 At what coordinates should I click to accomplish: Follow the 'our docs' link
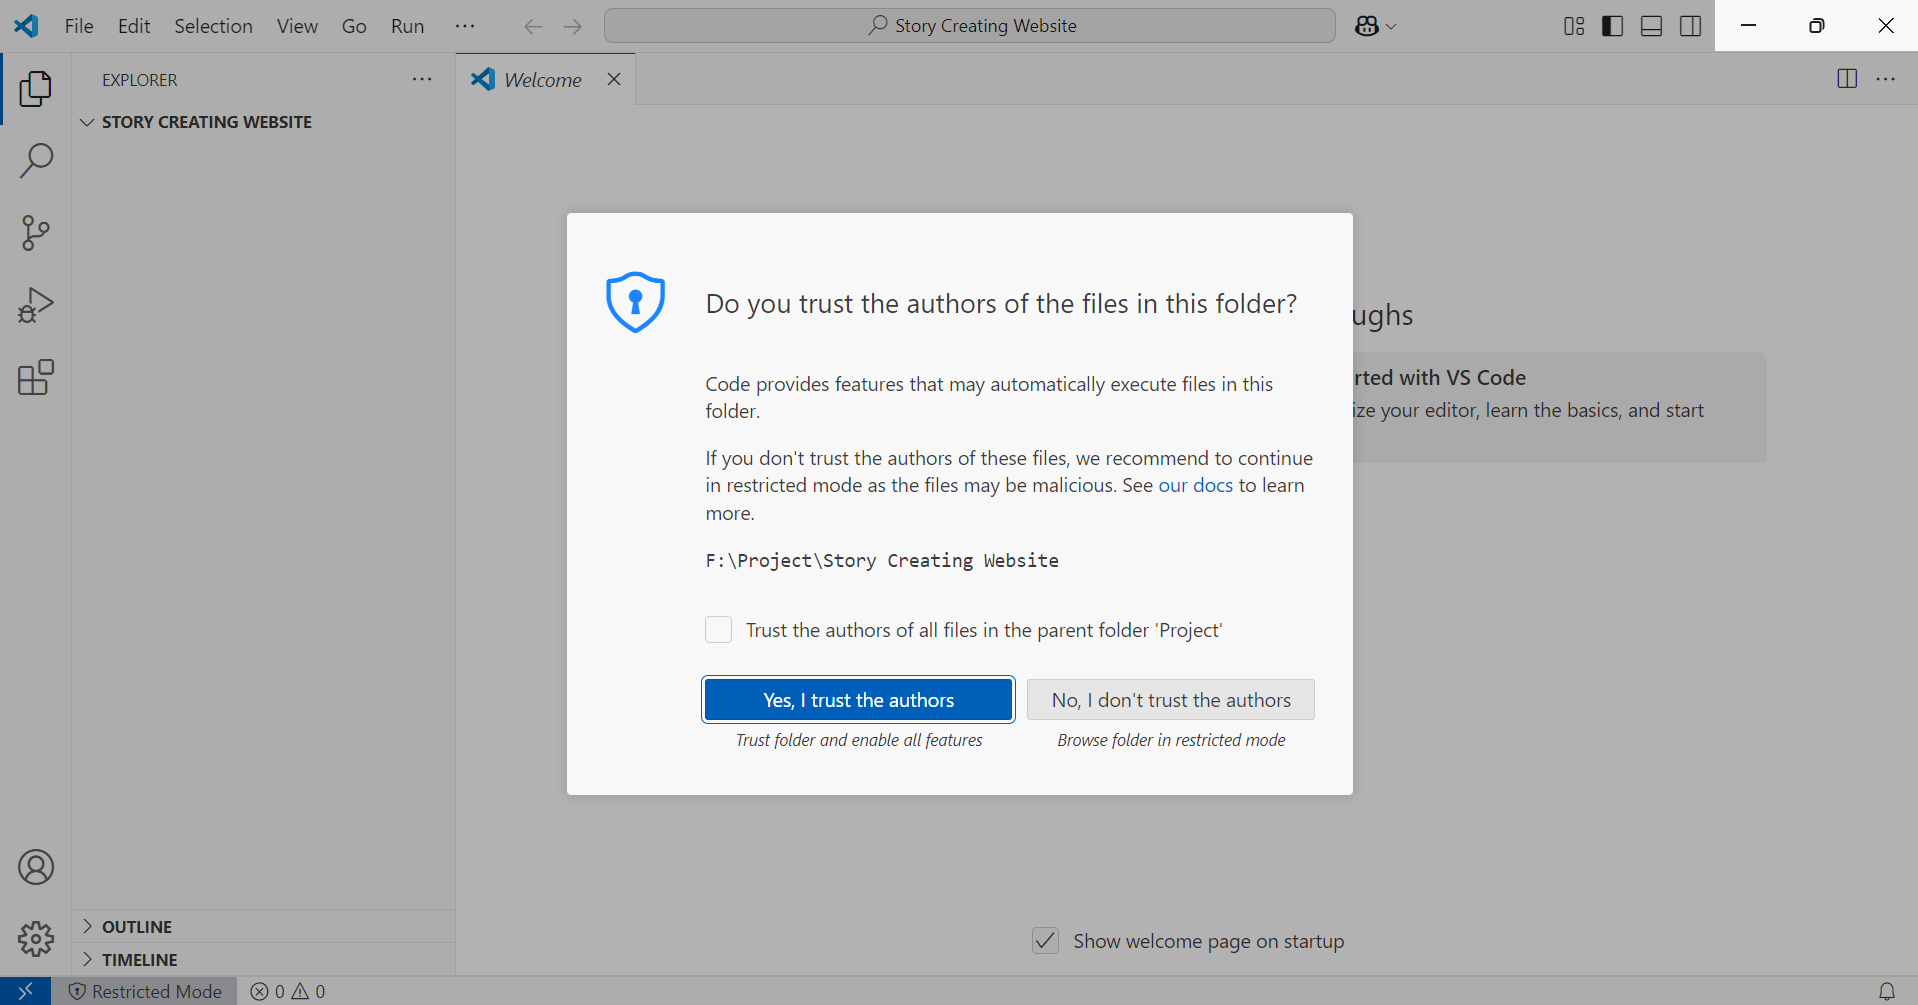coord(1196,485)
